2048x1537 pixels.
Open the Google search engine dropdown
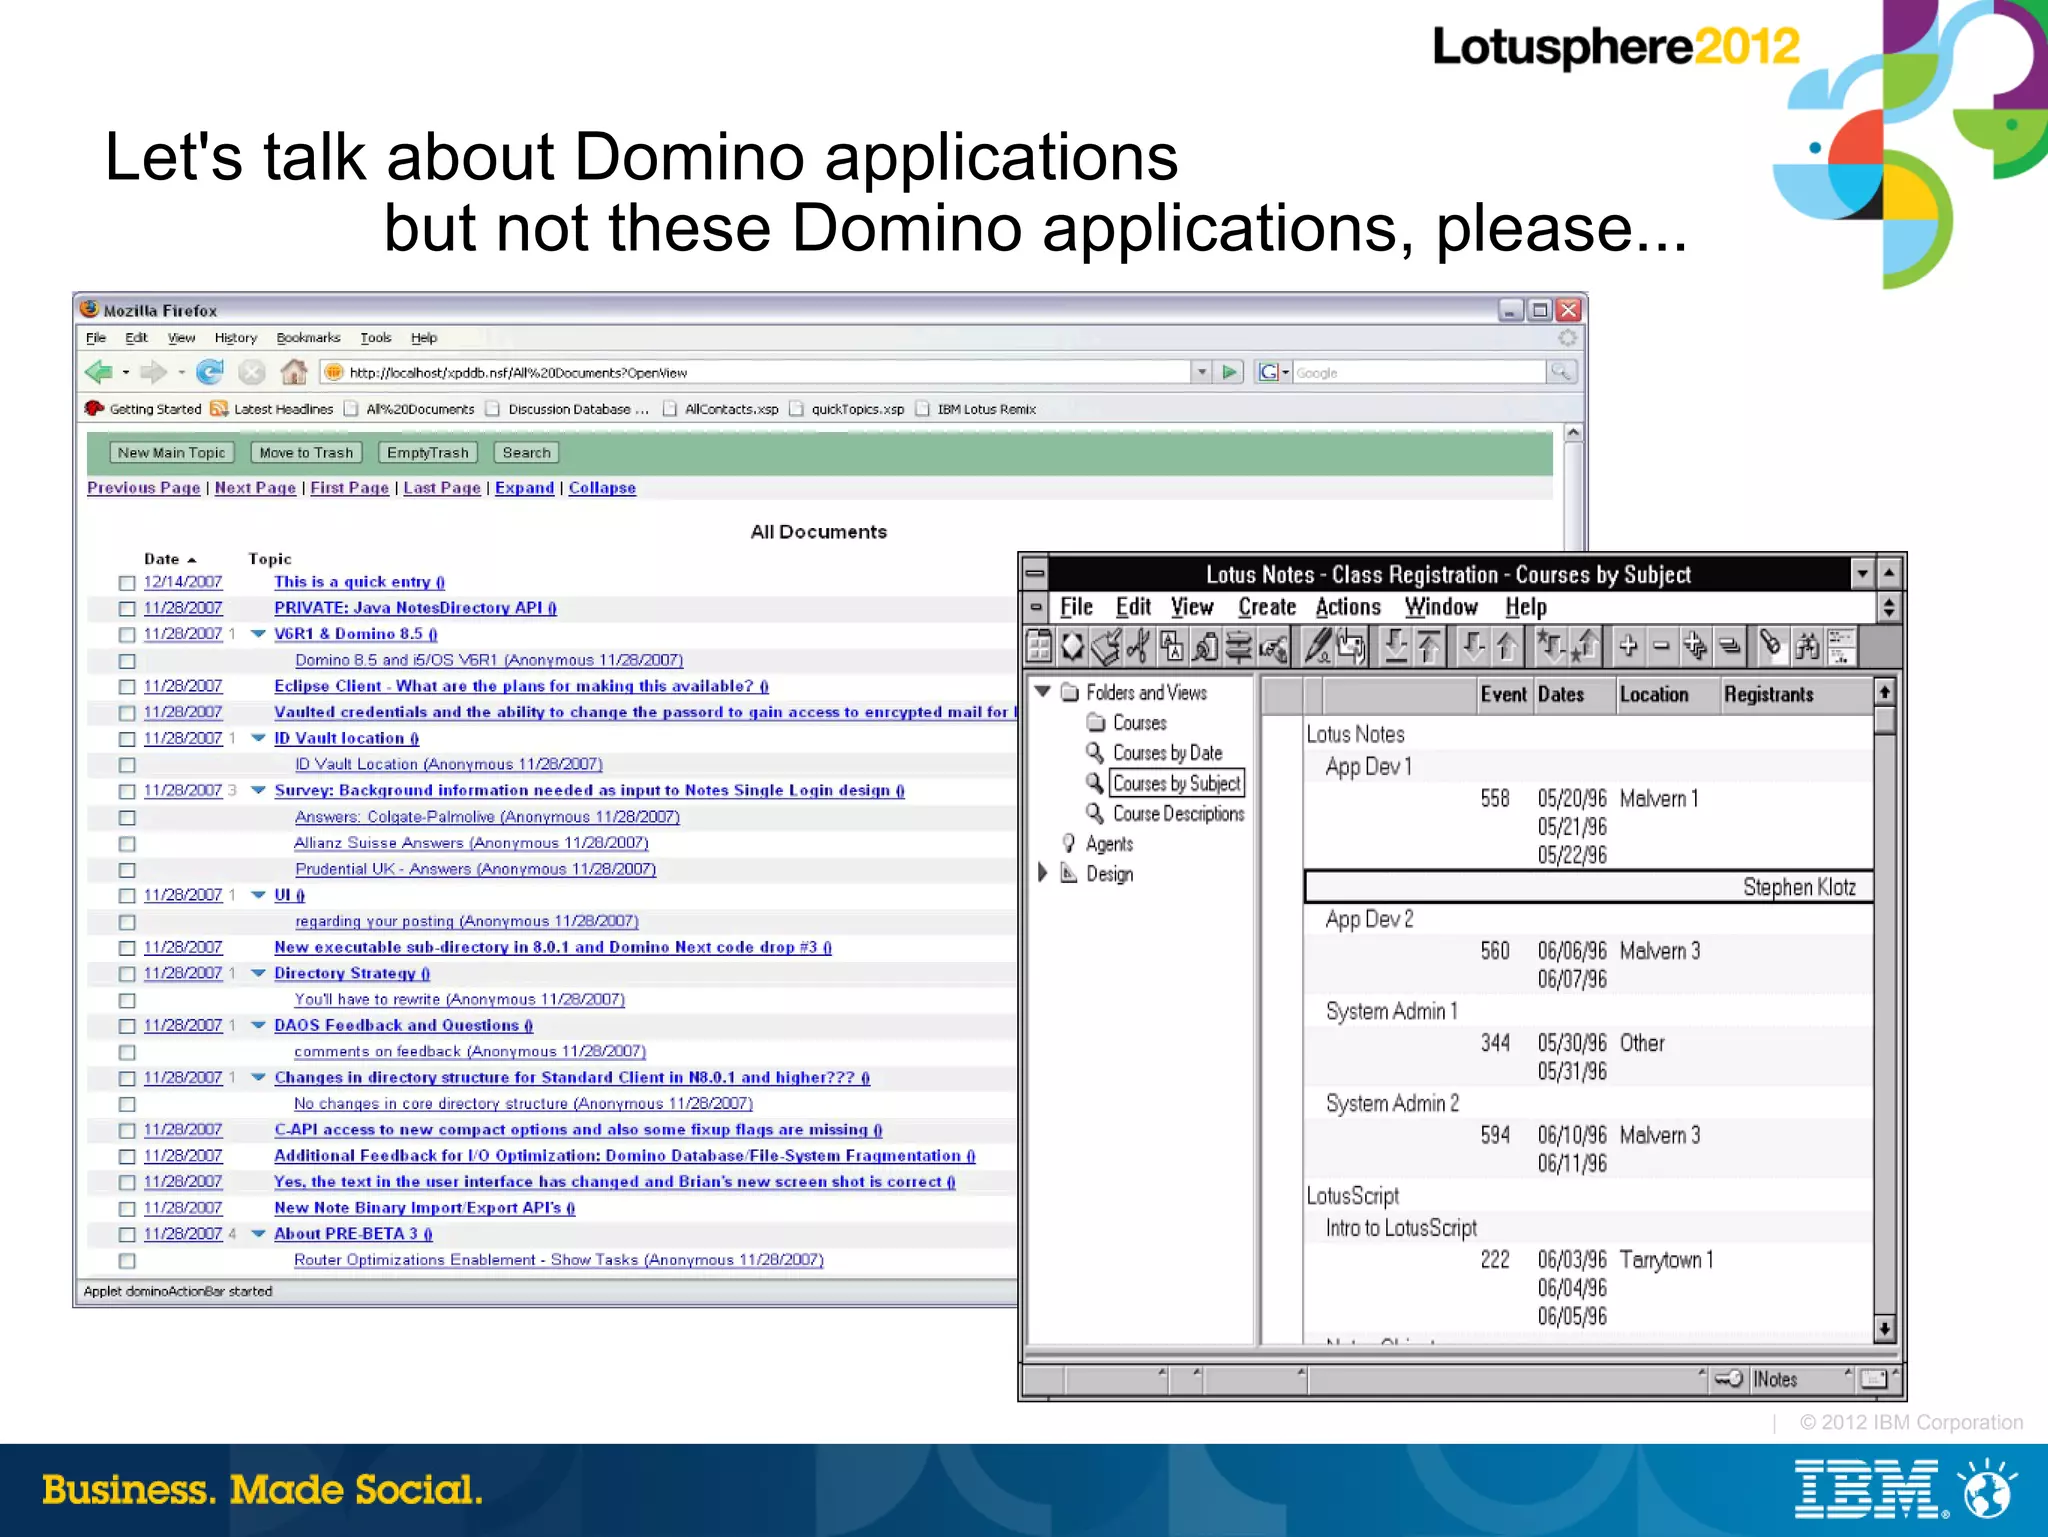(1273, 373)
